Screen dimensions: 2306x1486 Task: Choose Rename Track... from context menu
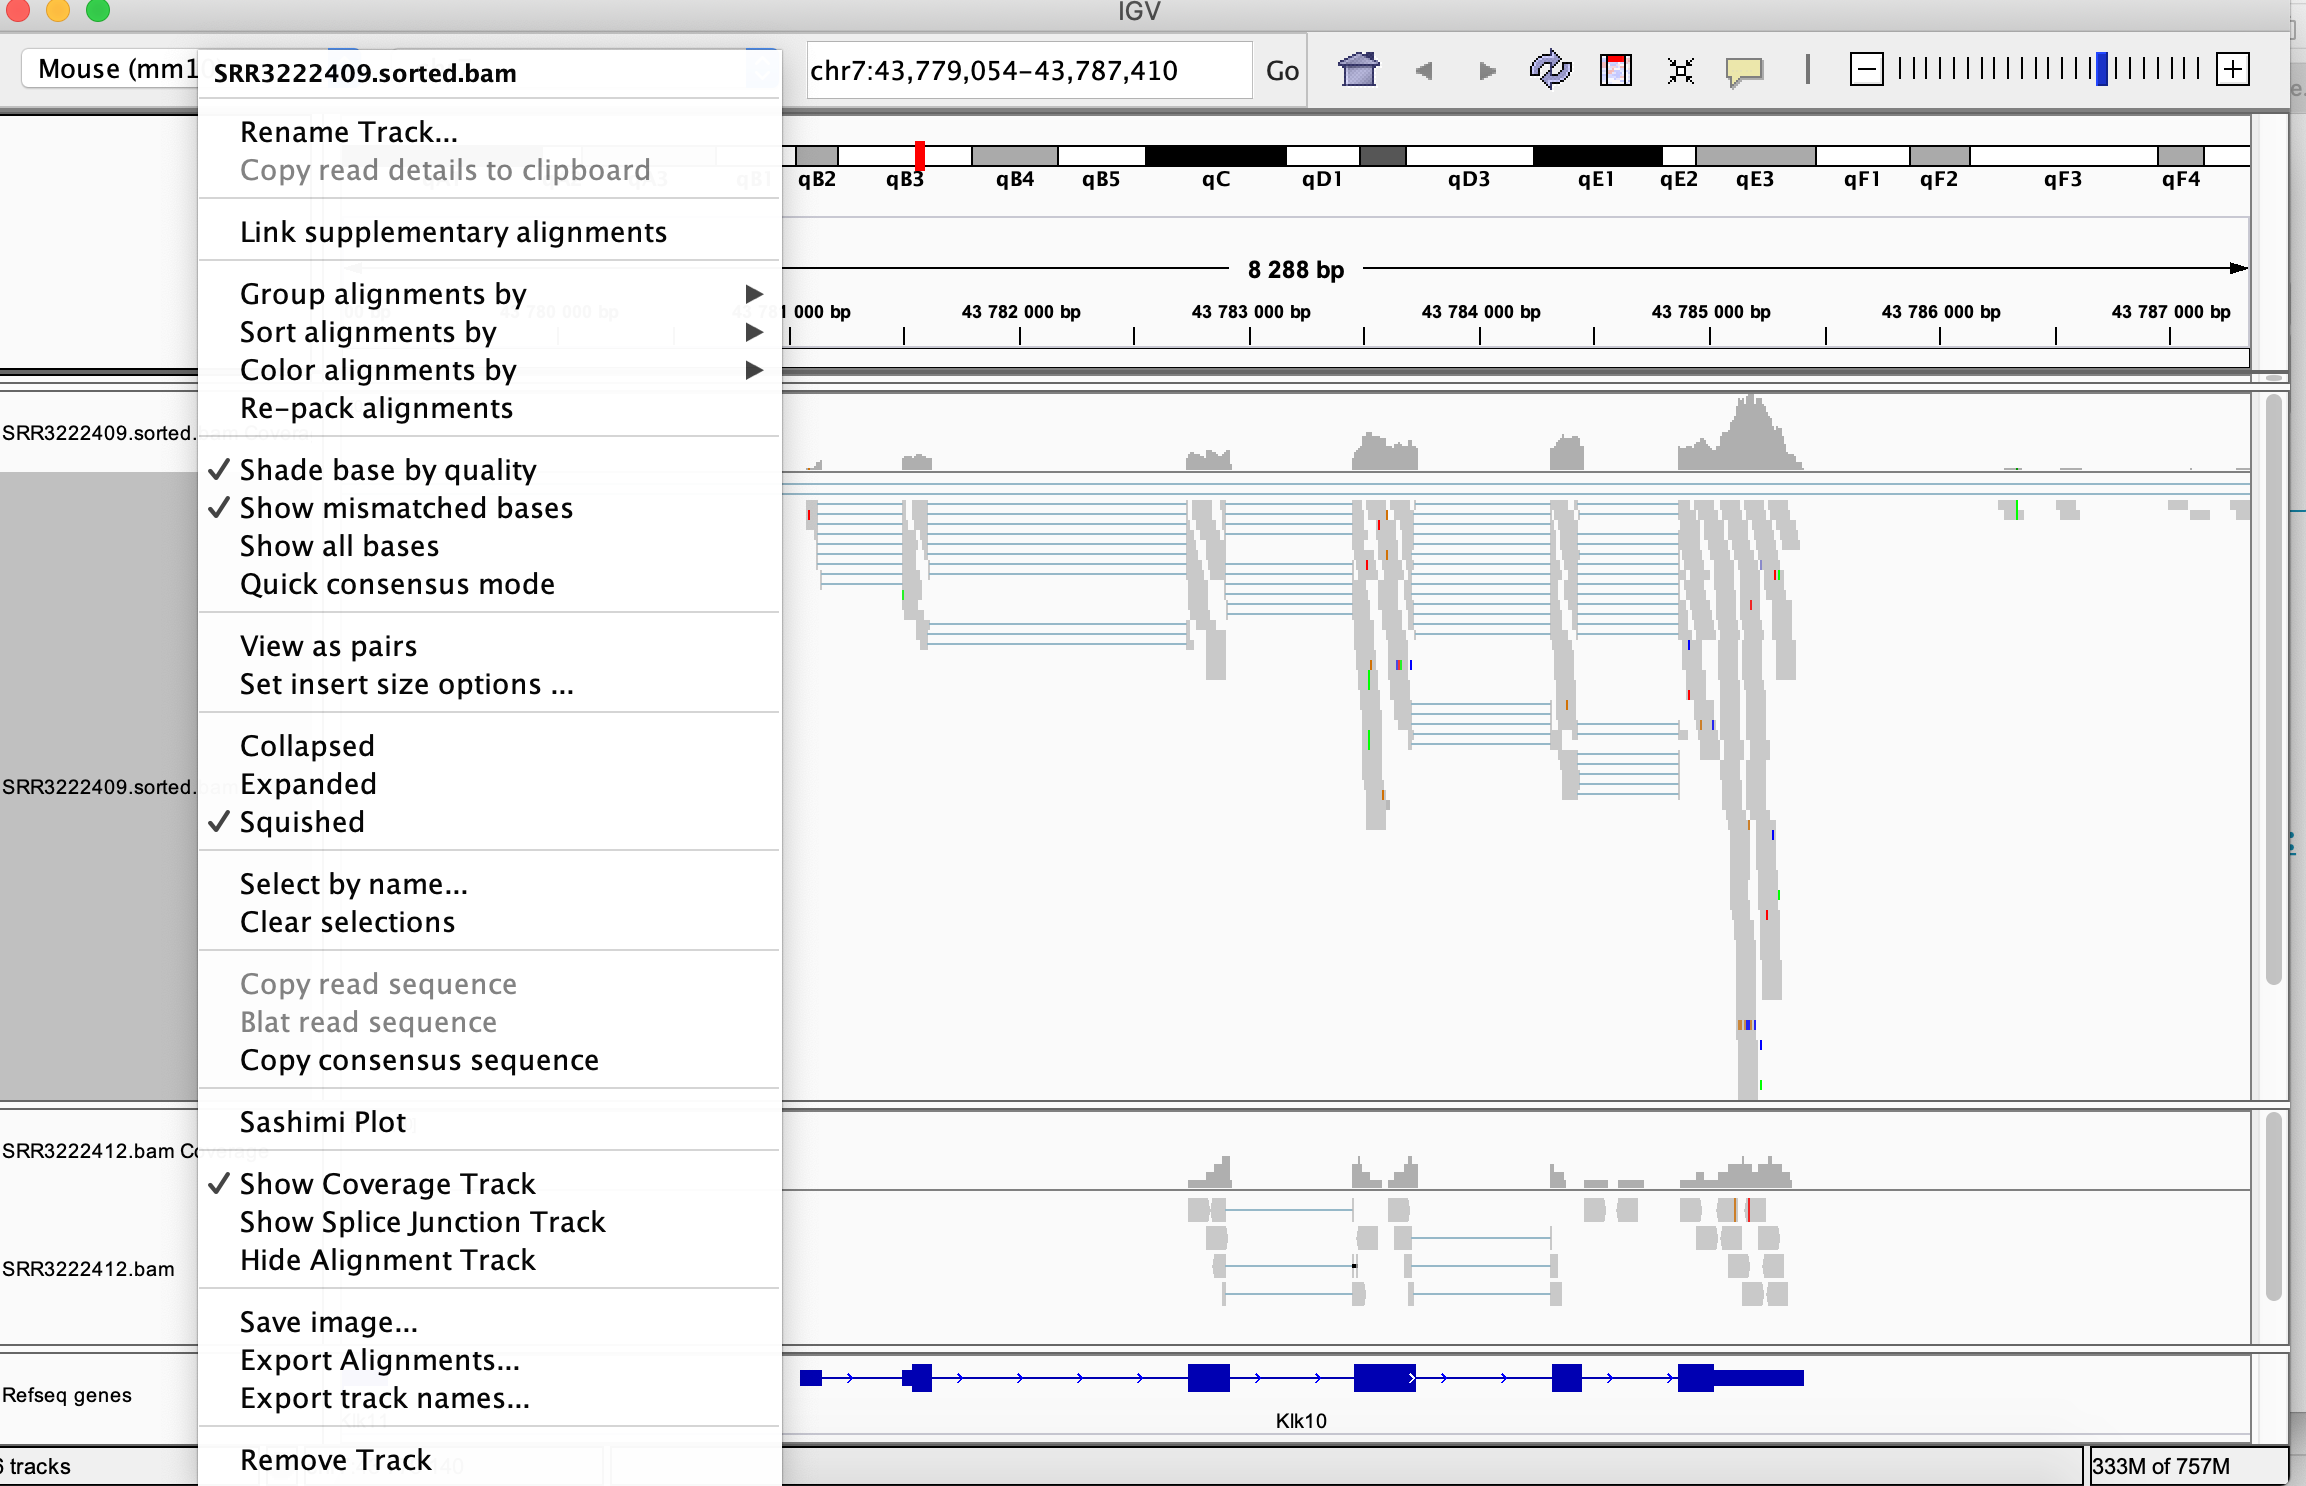coord(349,132)
